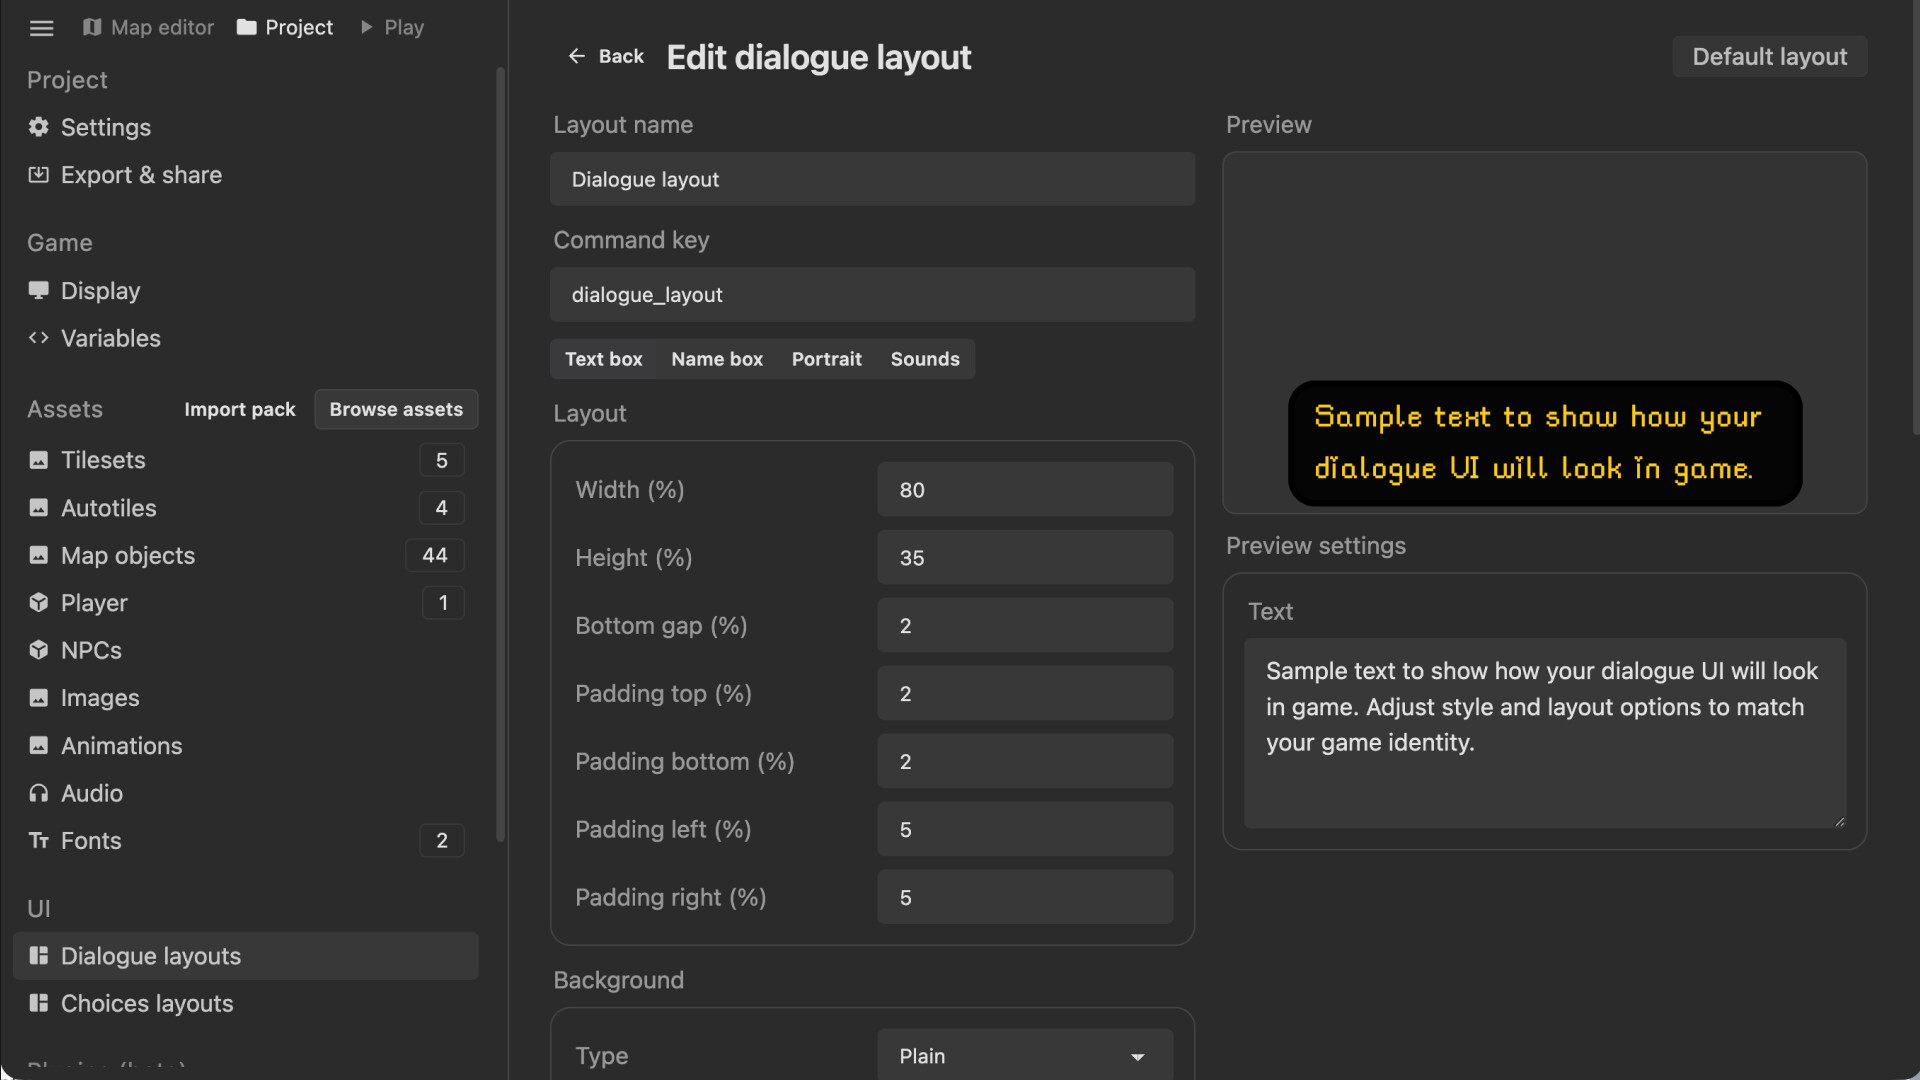Click the Player cube icon
The width and height of the screenshot is (1920, 1080).
tap(38, 603)
